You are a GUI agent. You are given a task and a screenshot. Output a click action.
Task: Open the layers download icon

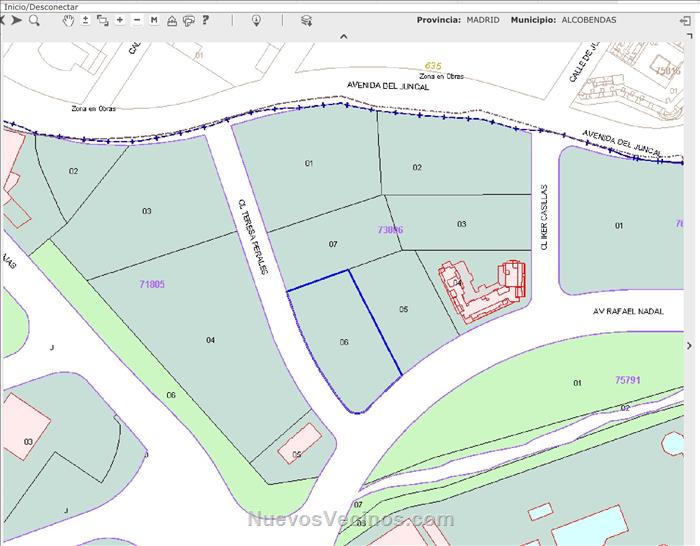tap(307, 20)
